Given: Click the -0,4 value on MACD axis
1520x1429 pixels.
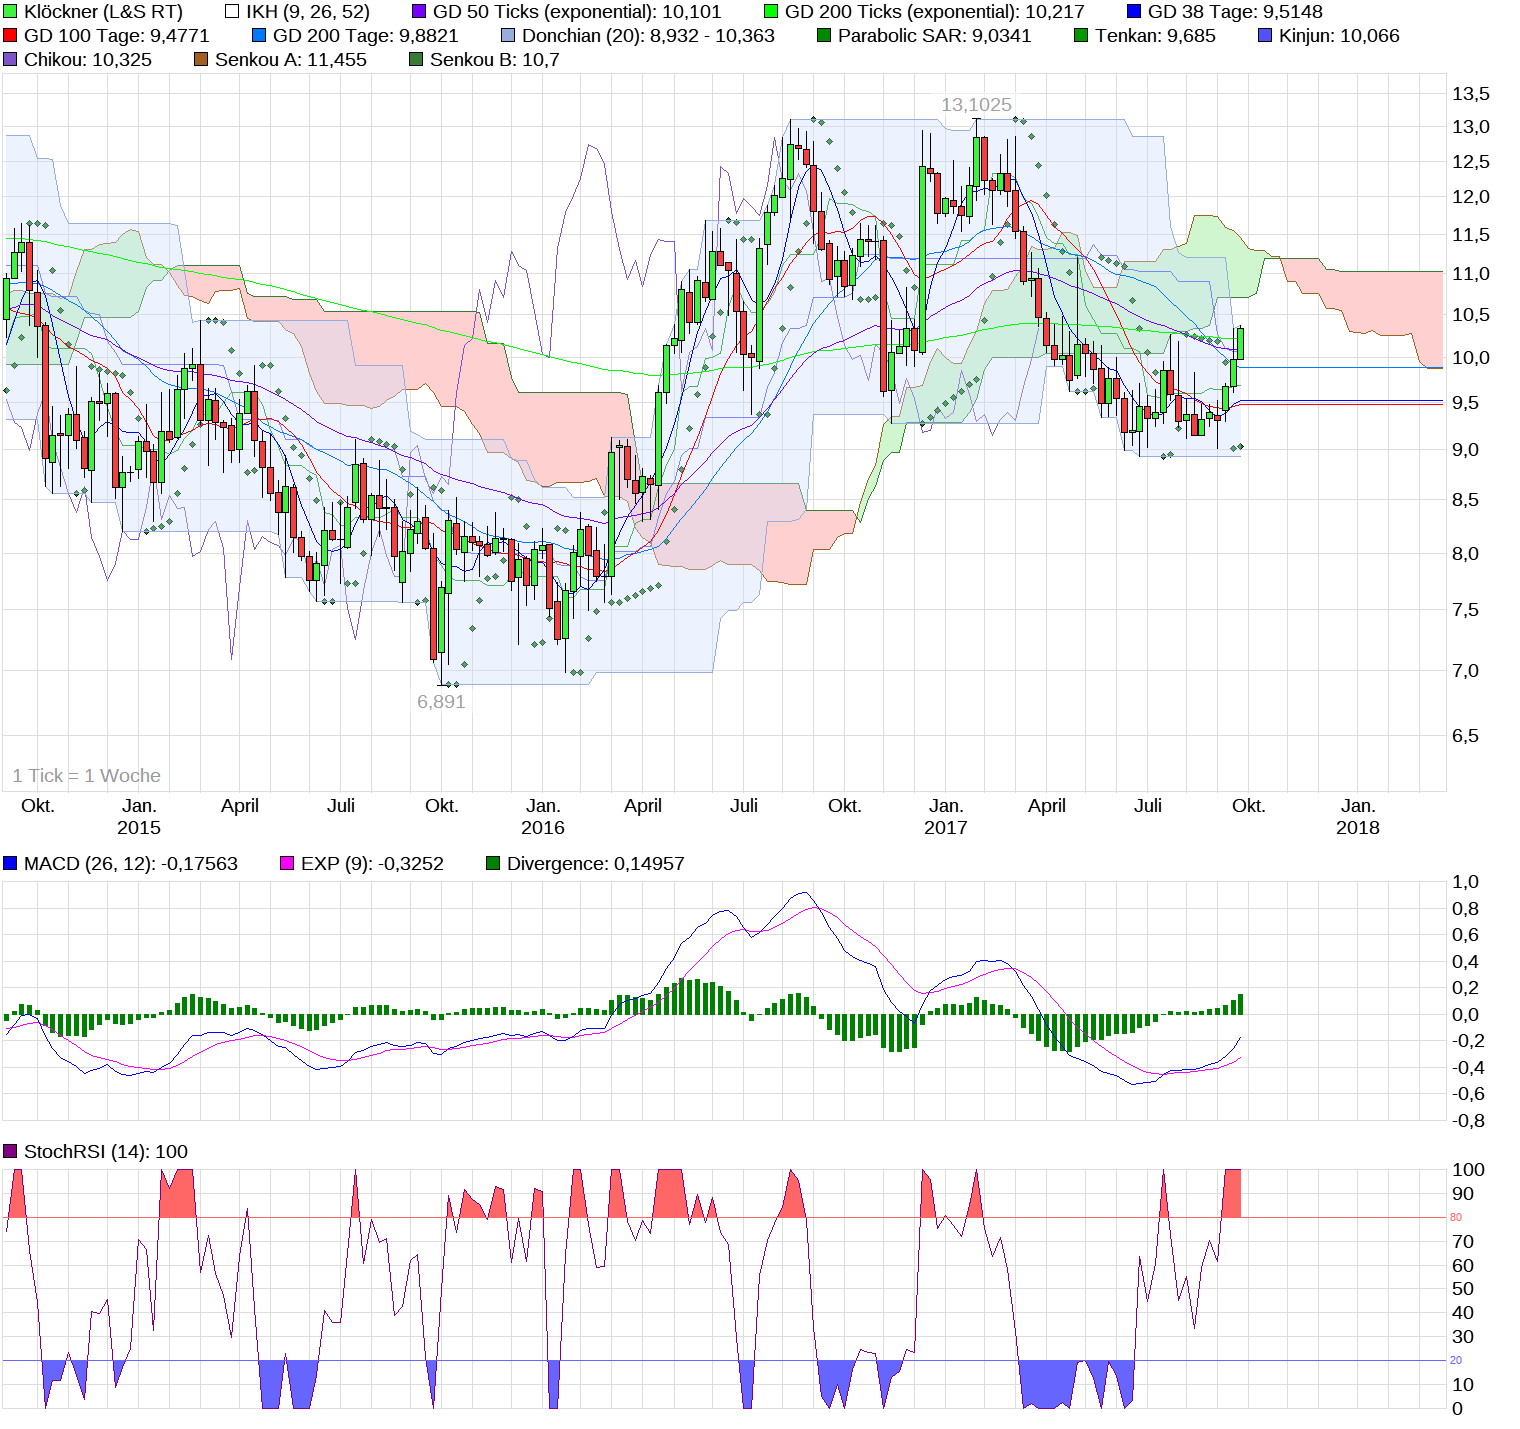Looking at the screenshot, I should pyautogui.click(x=1468, y=1068).
